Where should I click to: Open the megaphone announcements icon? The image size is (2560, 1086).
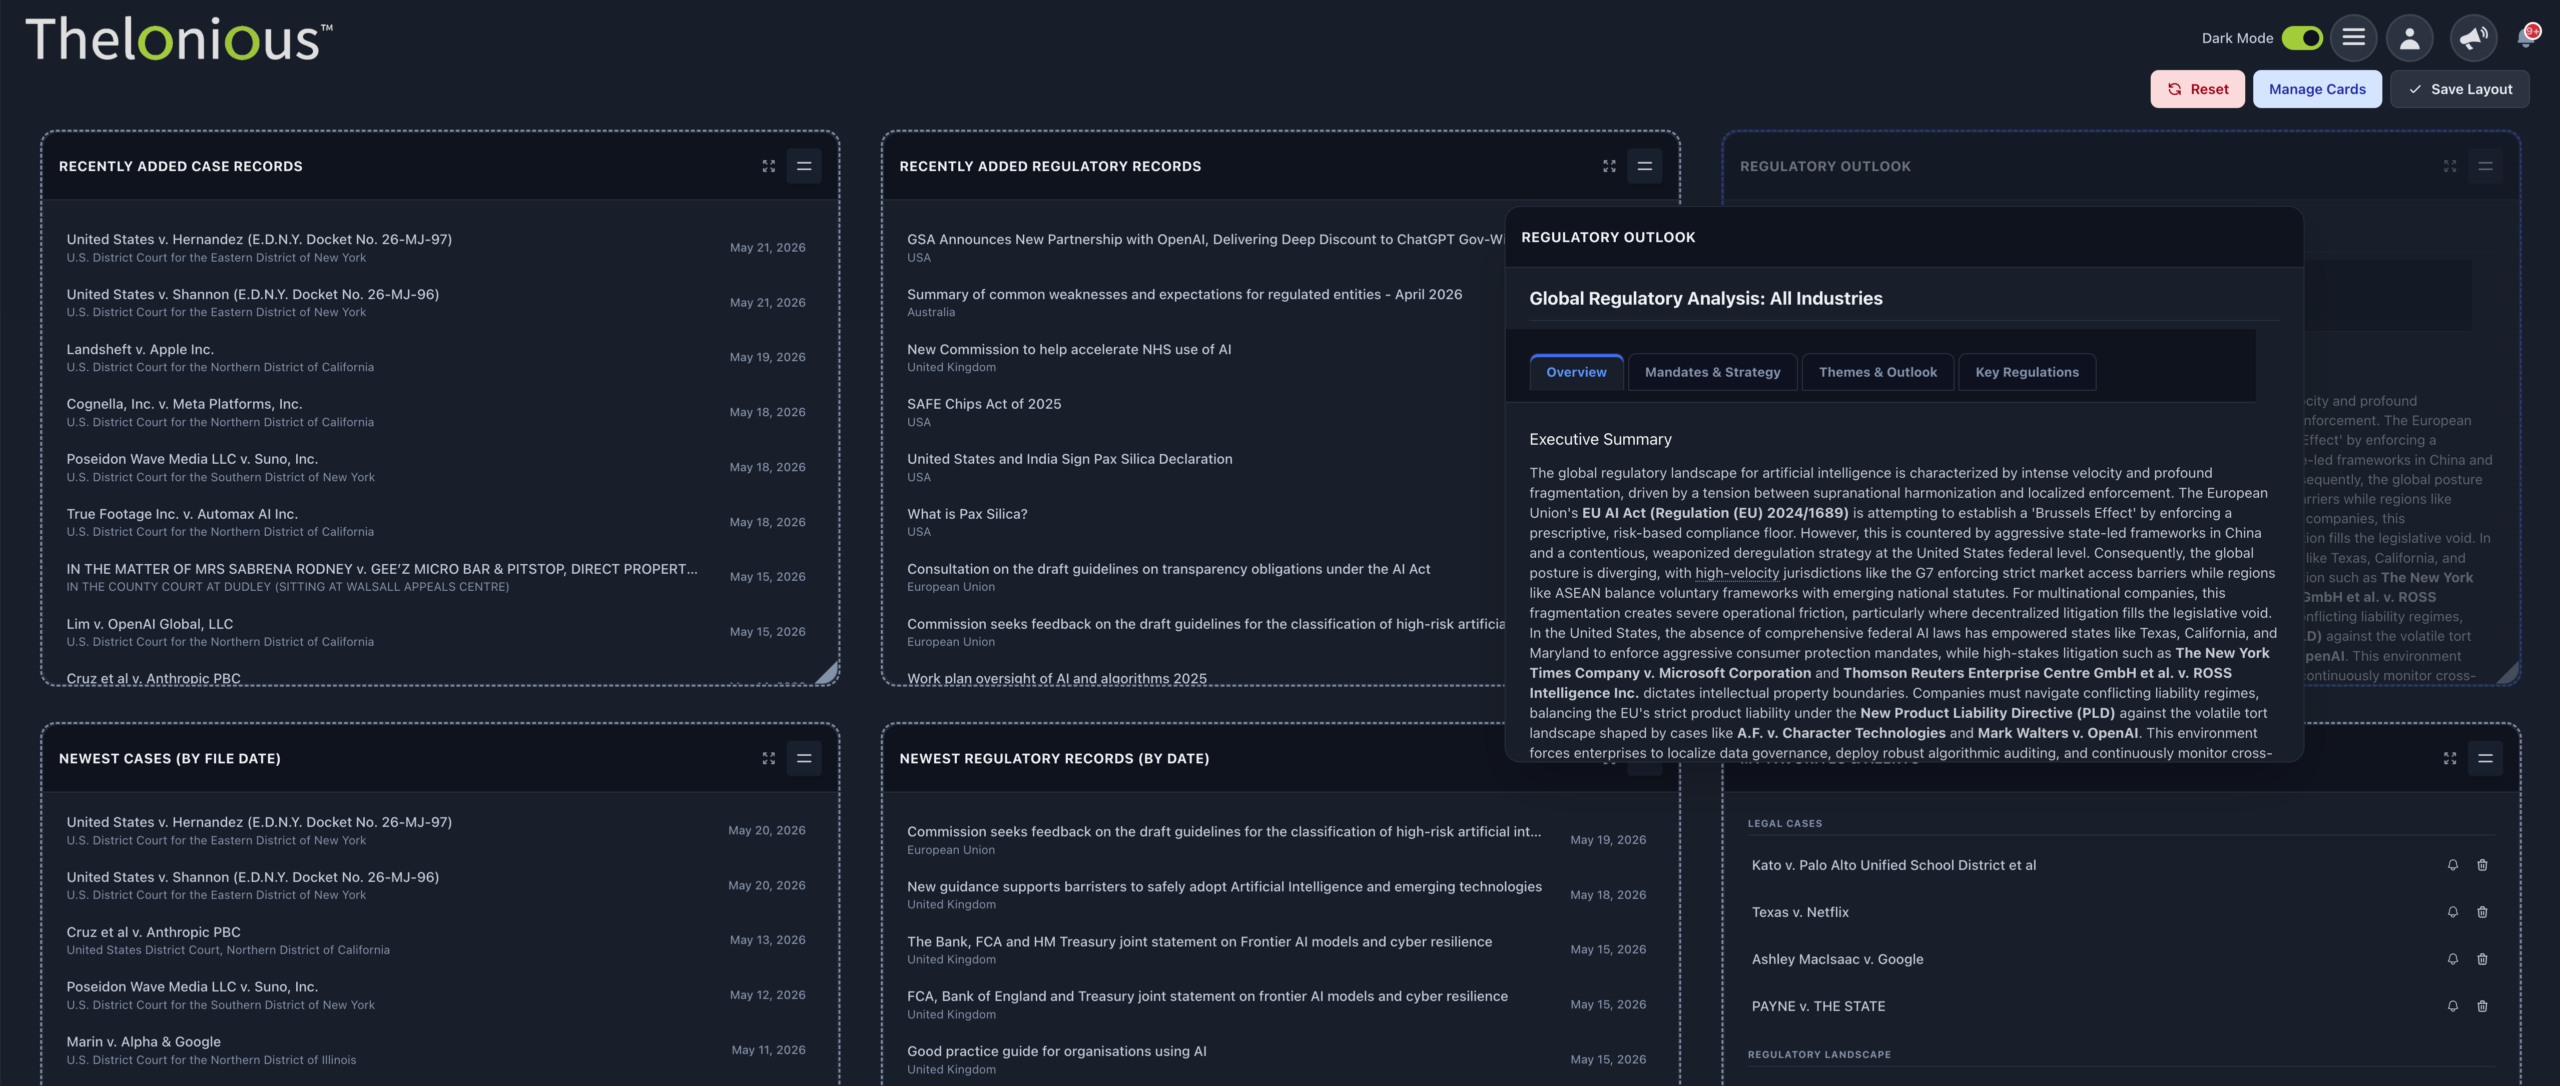click(x=2473, y=38)
